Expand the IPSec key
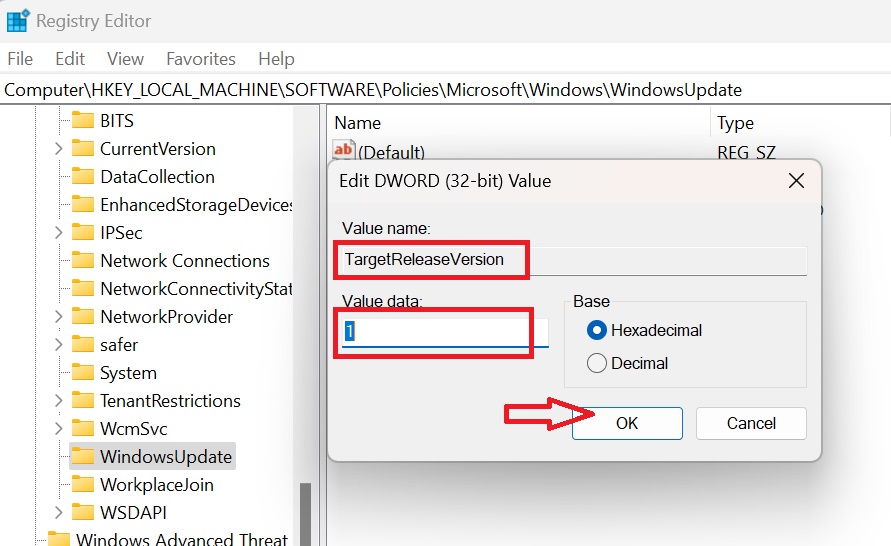Viewport: 891px width, 546px height. click(59, 232)
